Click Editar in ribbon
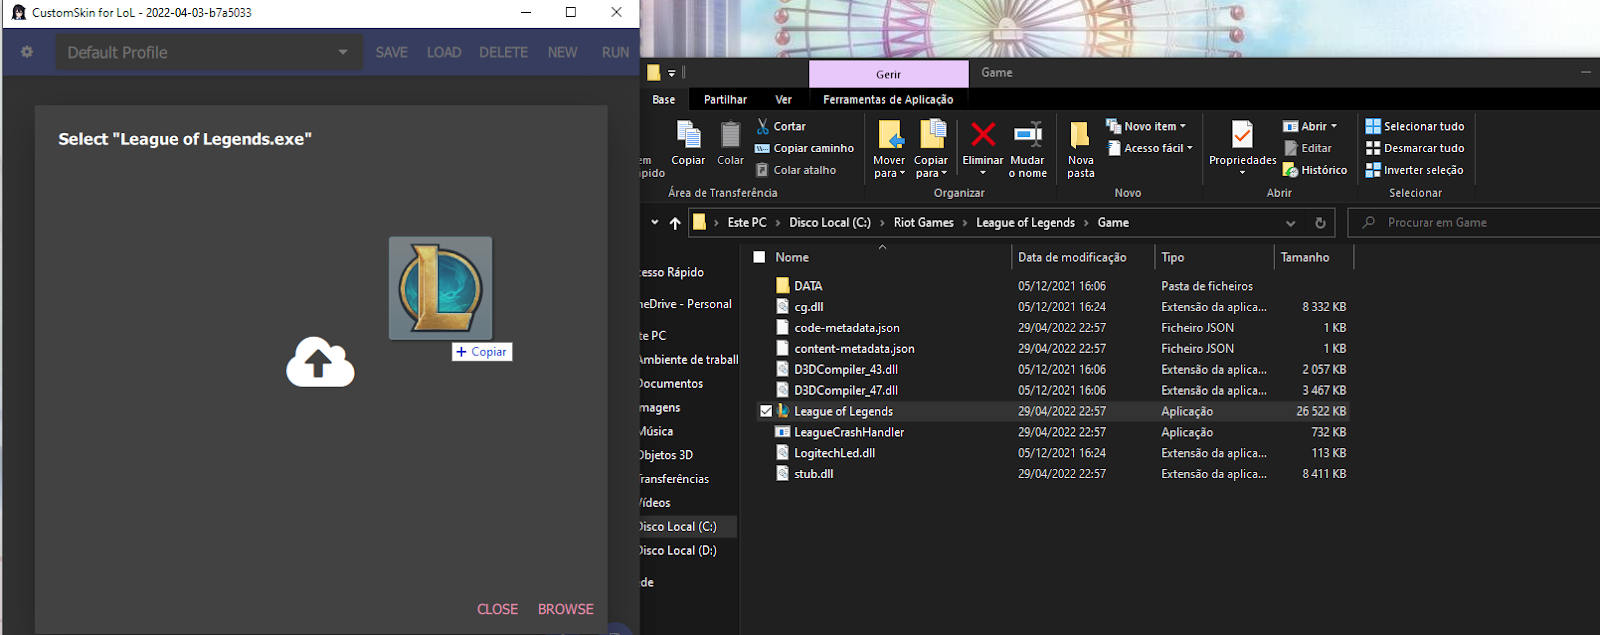The width and height of the screenshot is (1600, 635). (1308, 148)
